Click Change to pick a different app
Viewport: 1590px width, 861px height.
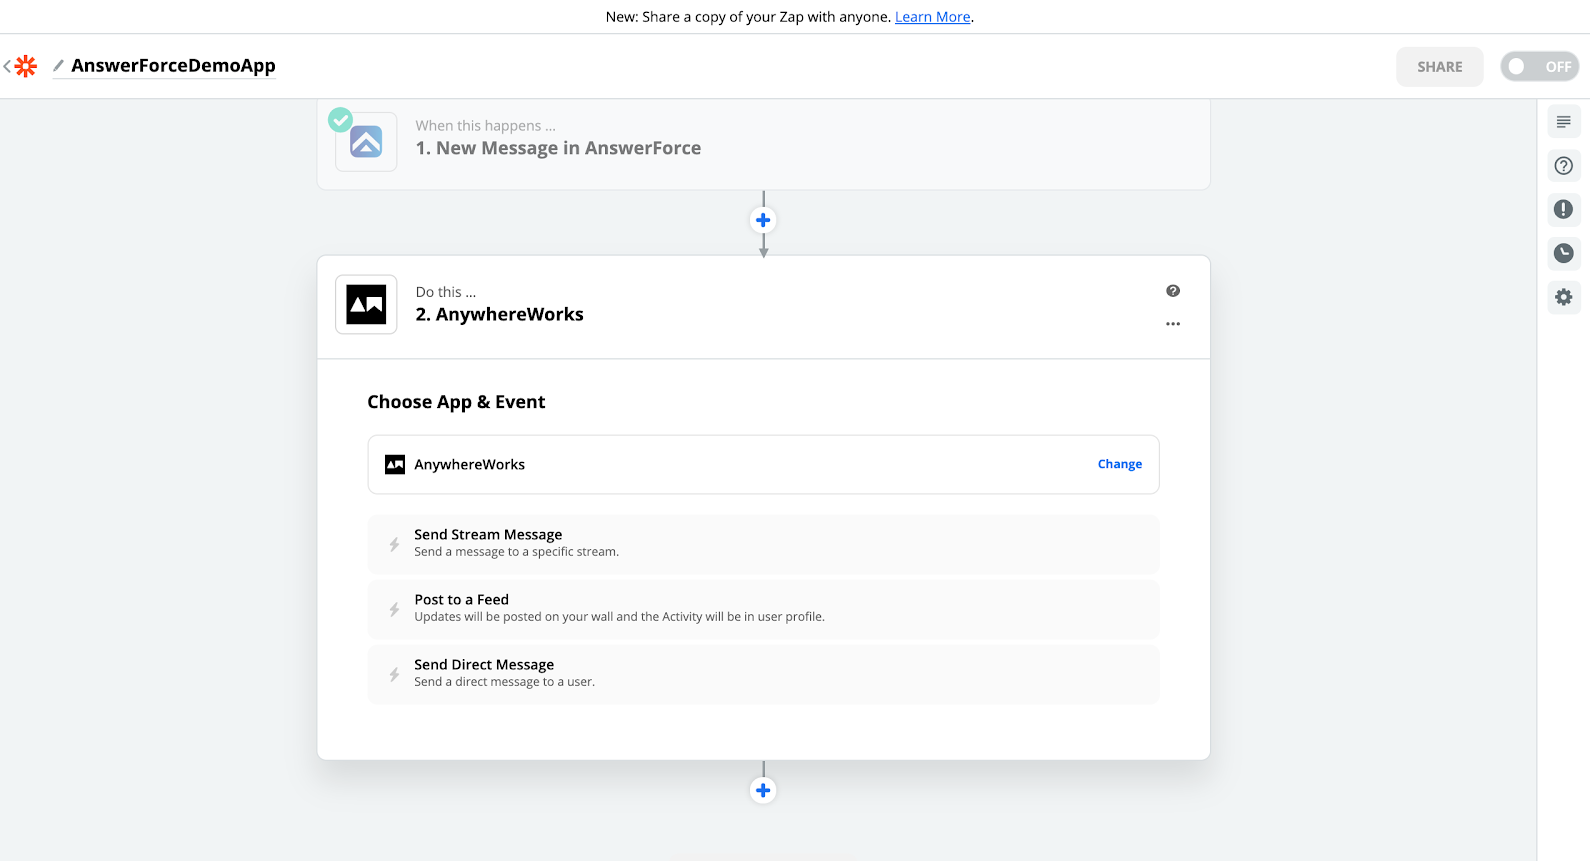[x=1119, y=464]
